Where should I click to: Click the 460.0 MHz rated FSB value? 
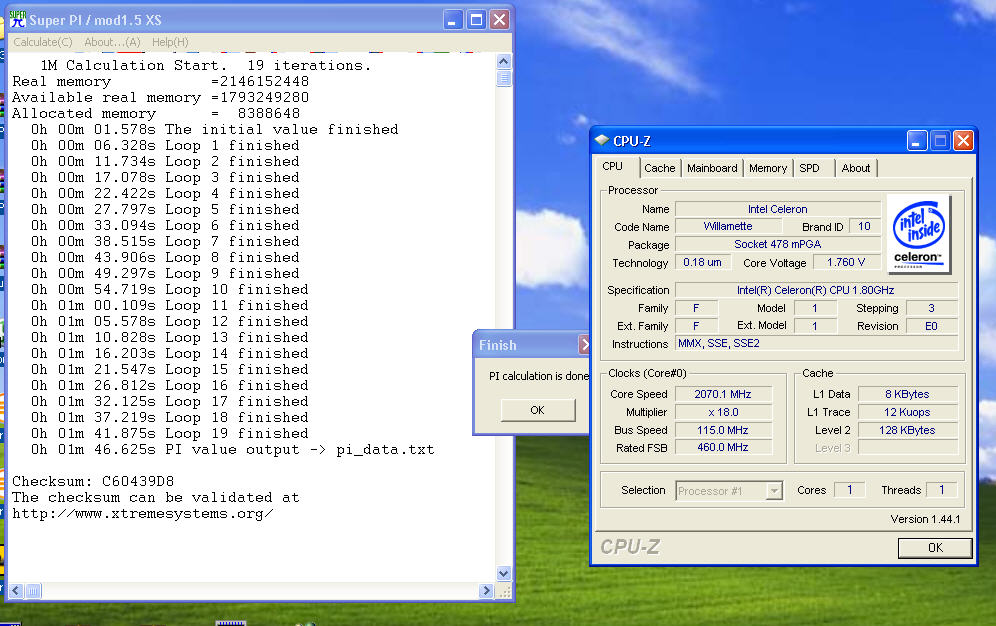coord(723,448)
